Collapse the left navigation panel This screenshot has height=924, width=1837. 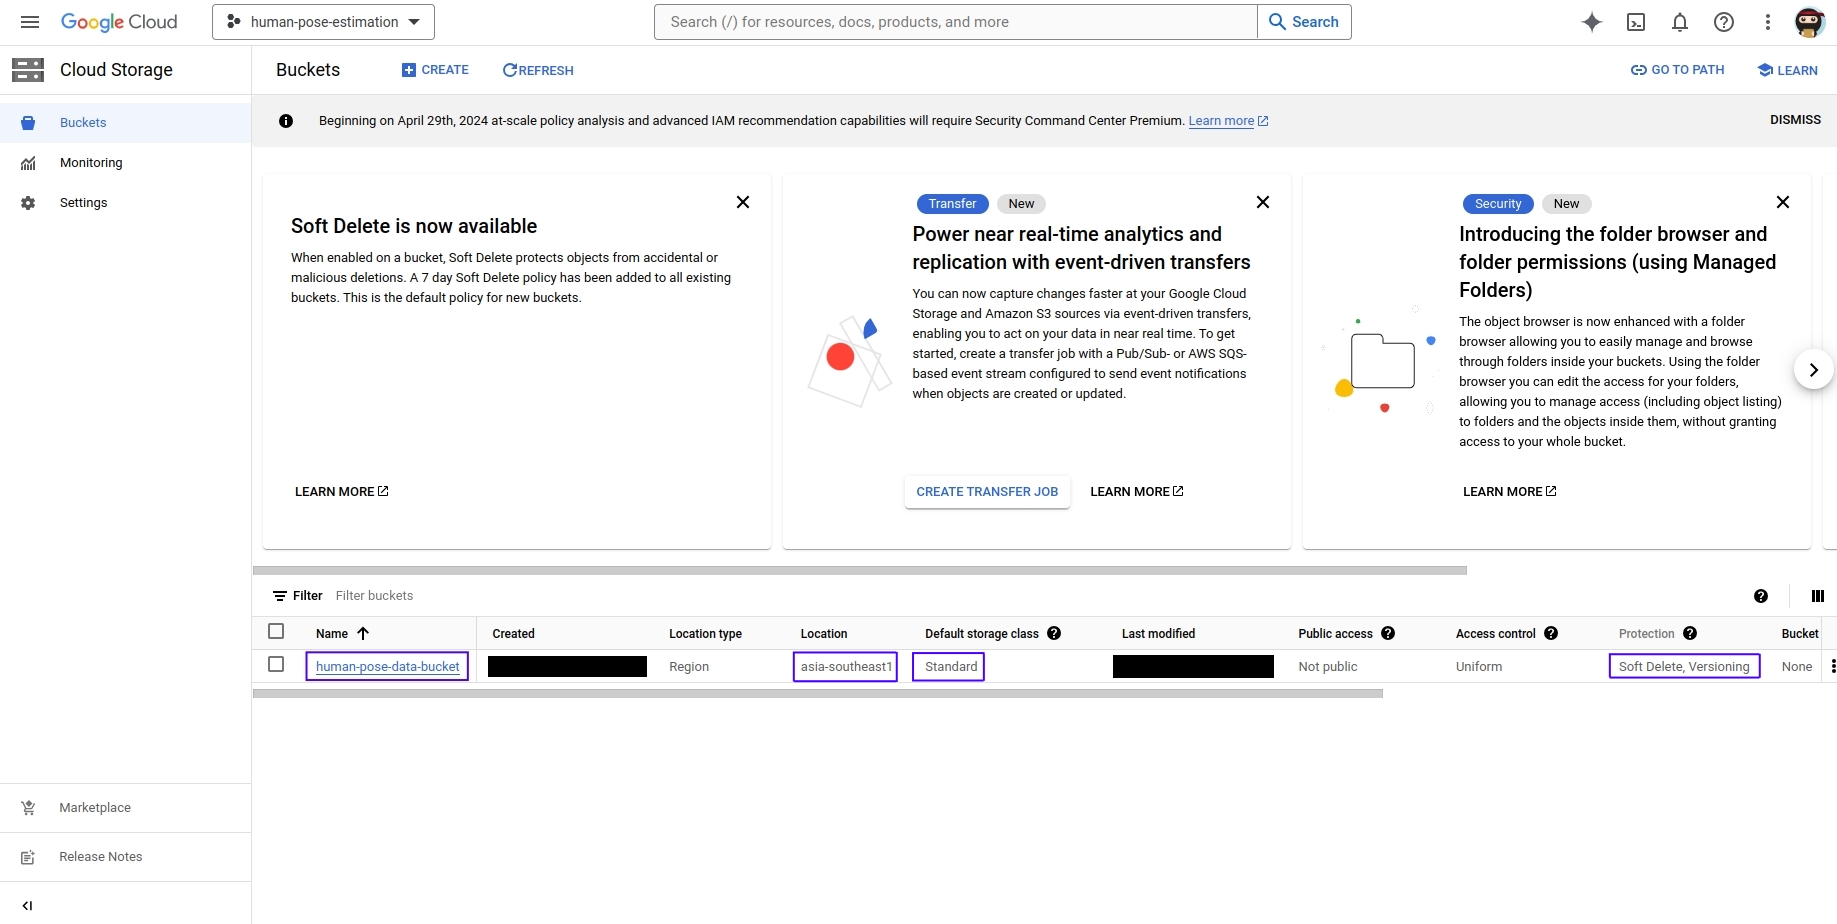pos(28,906)
